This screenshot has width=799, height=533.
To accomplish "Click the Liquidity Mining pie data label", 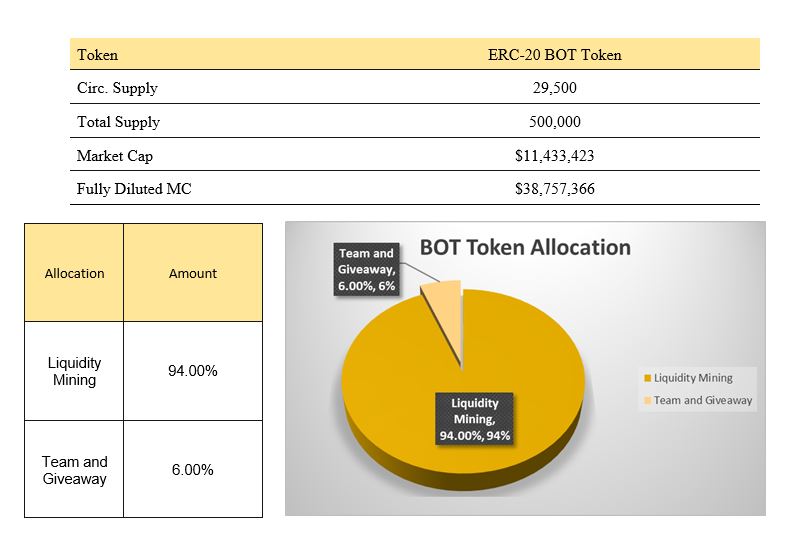I will click(x=475, y=418).
